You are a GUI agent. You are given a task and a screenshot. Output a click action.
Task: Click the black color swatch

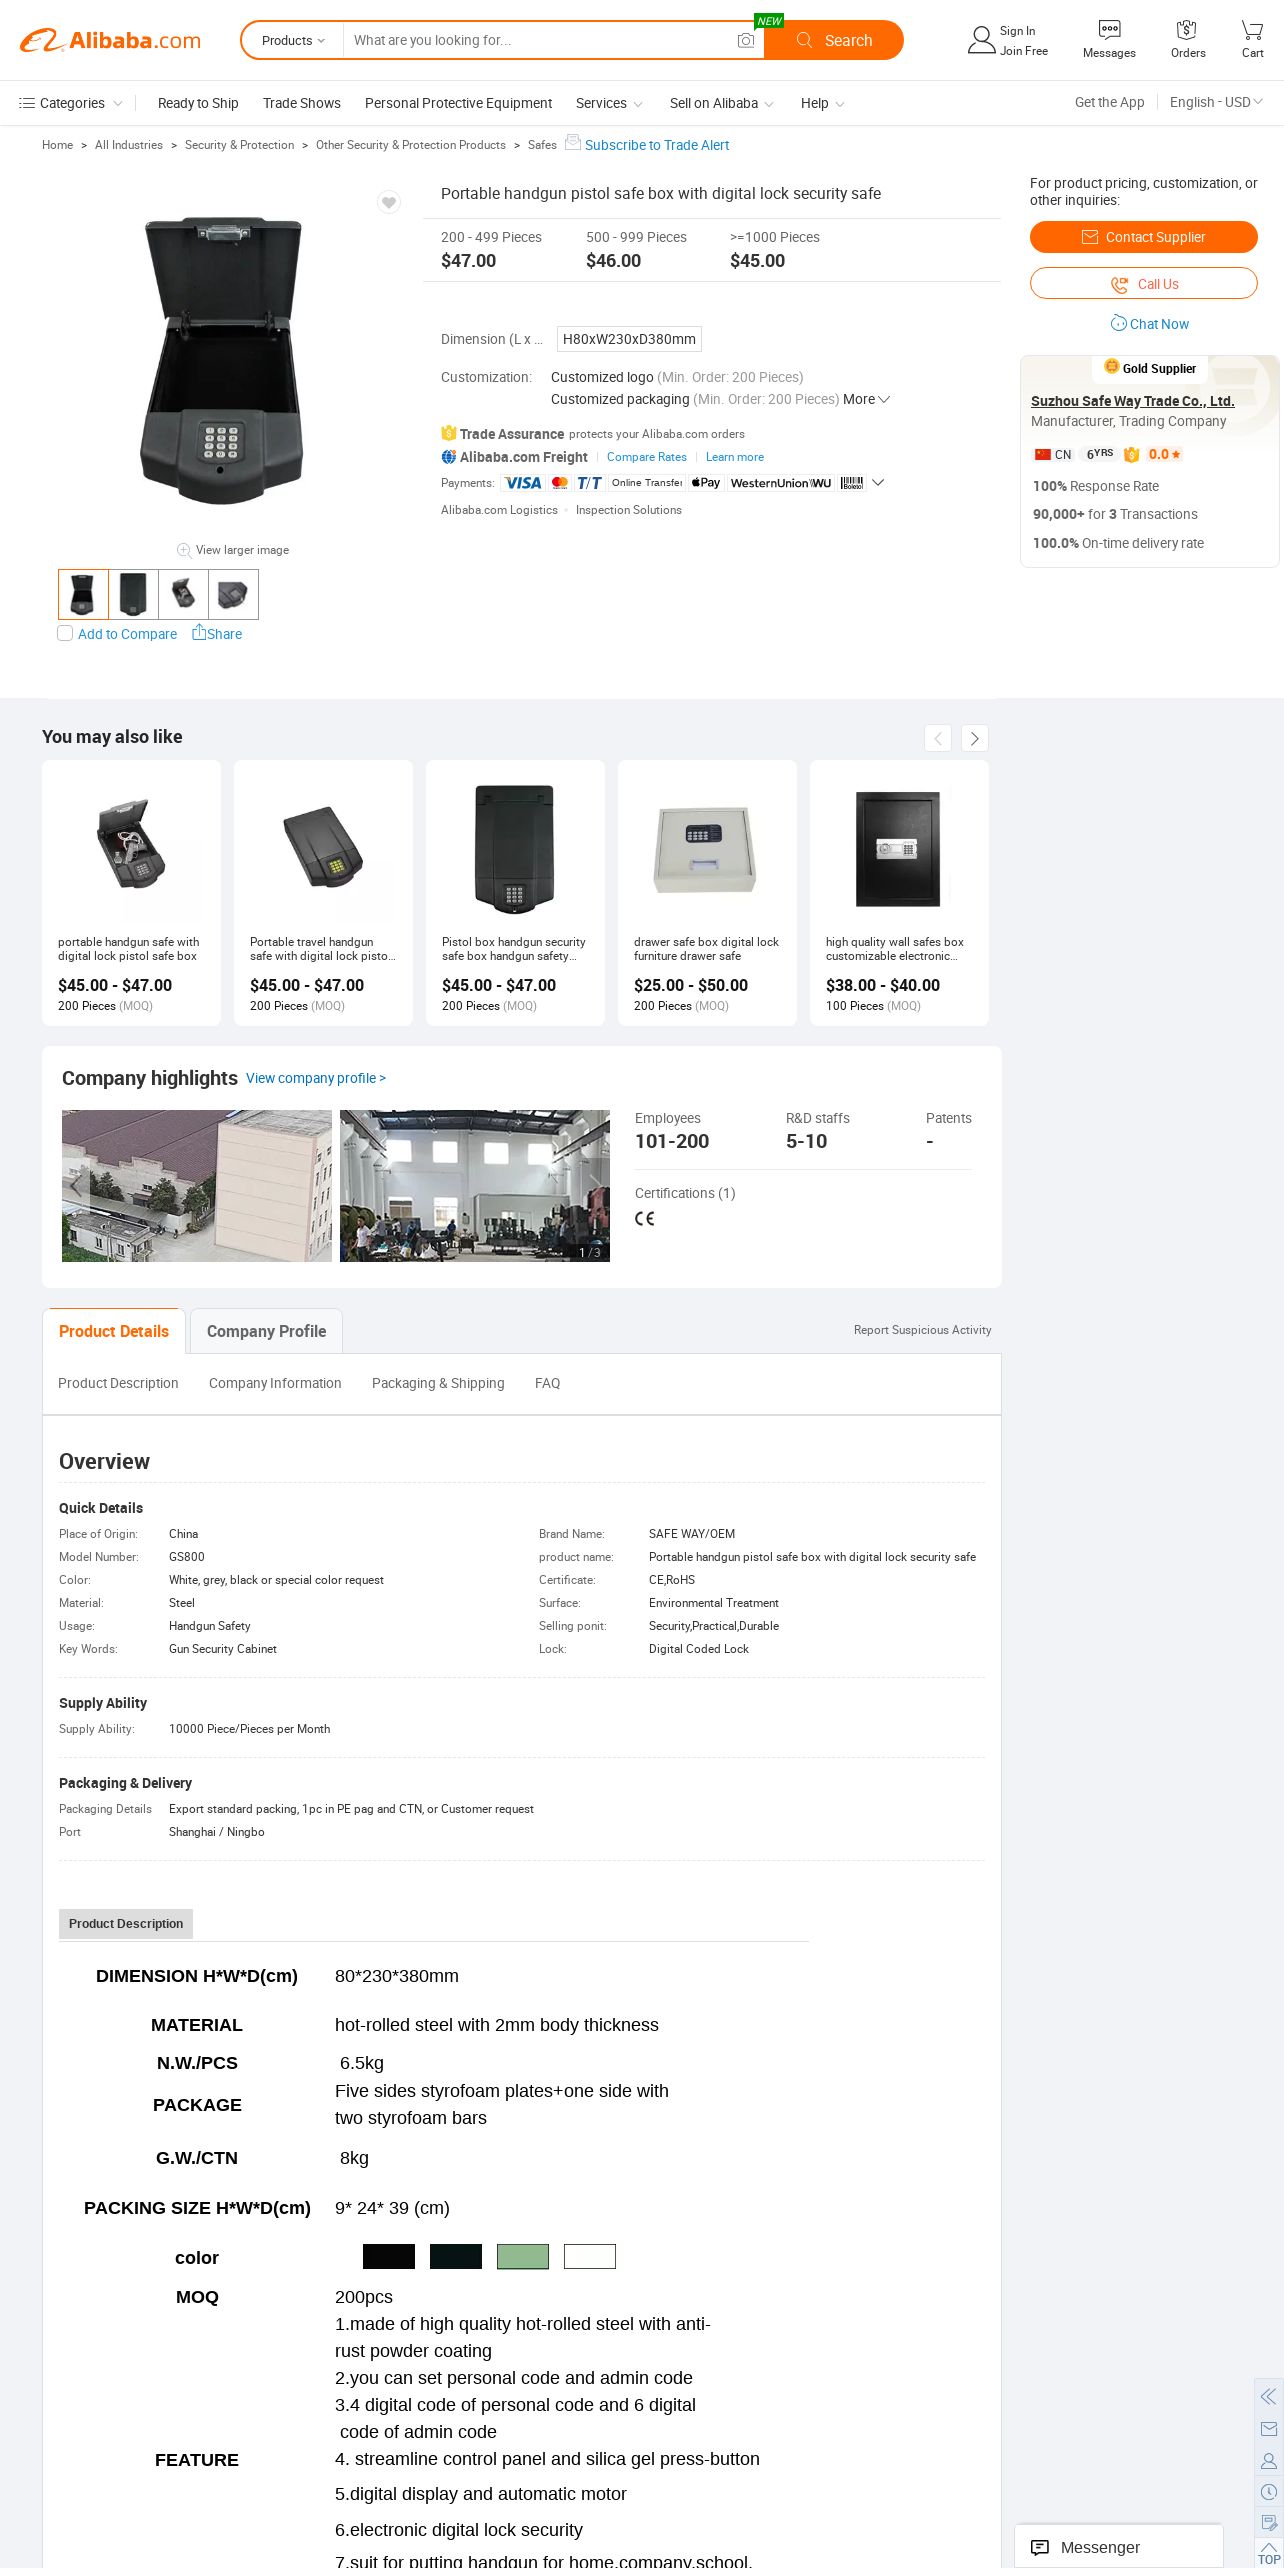(389, 2256)
